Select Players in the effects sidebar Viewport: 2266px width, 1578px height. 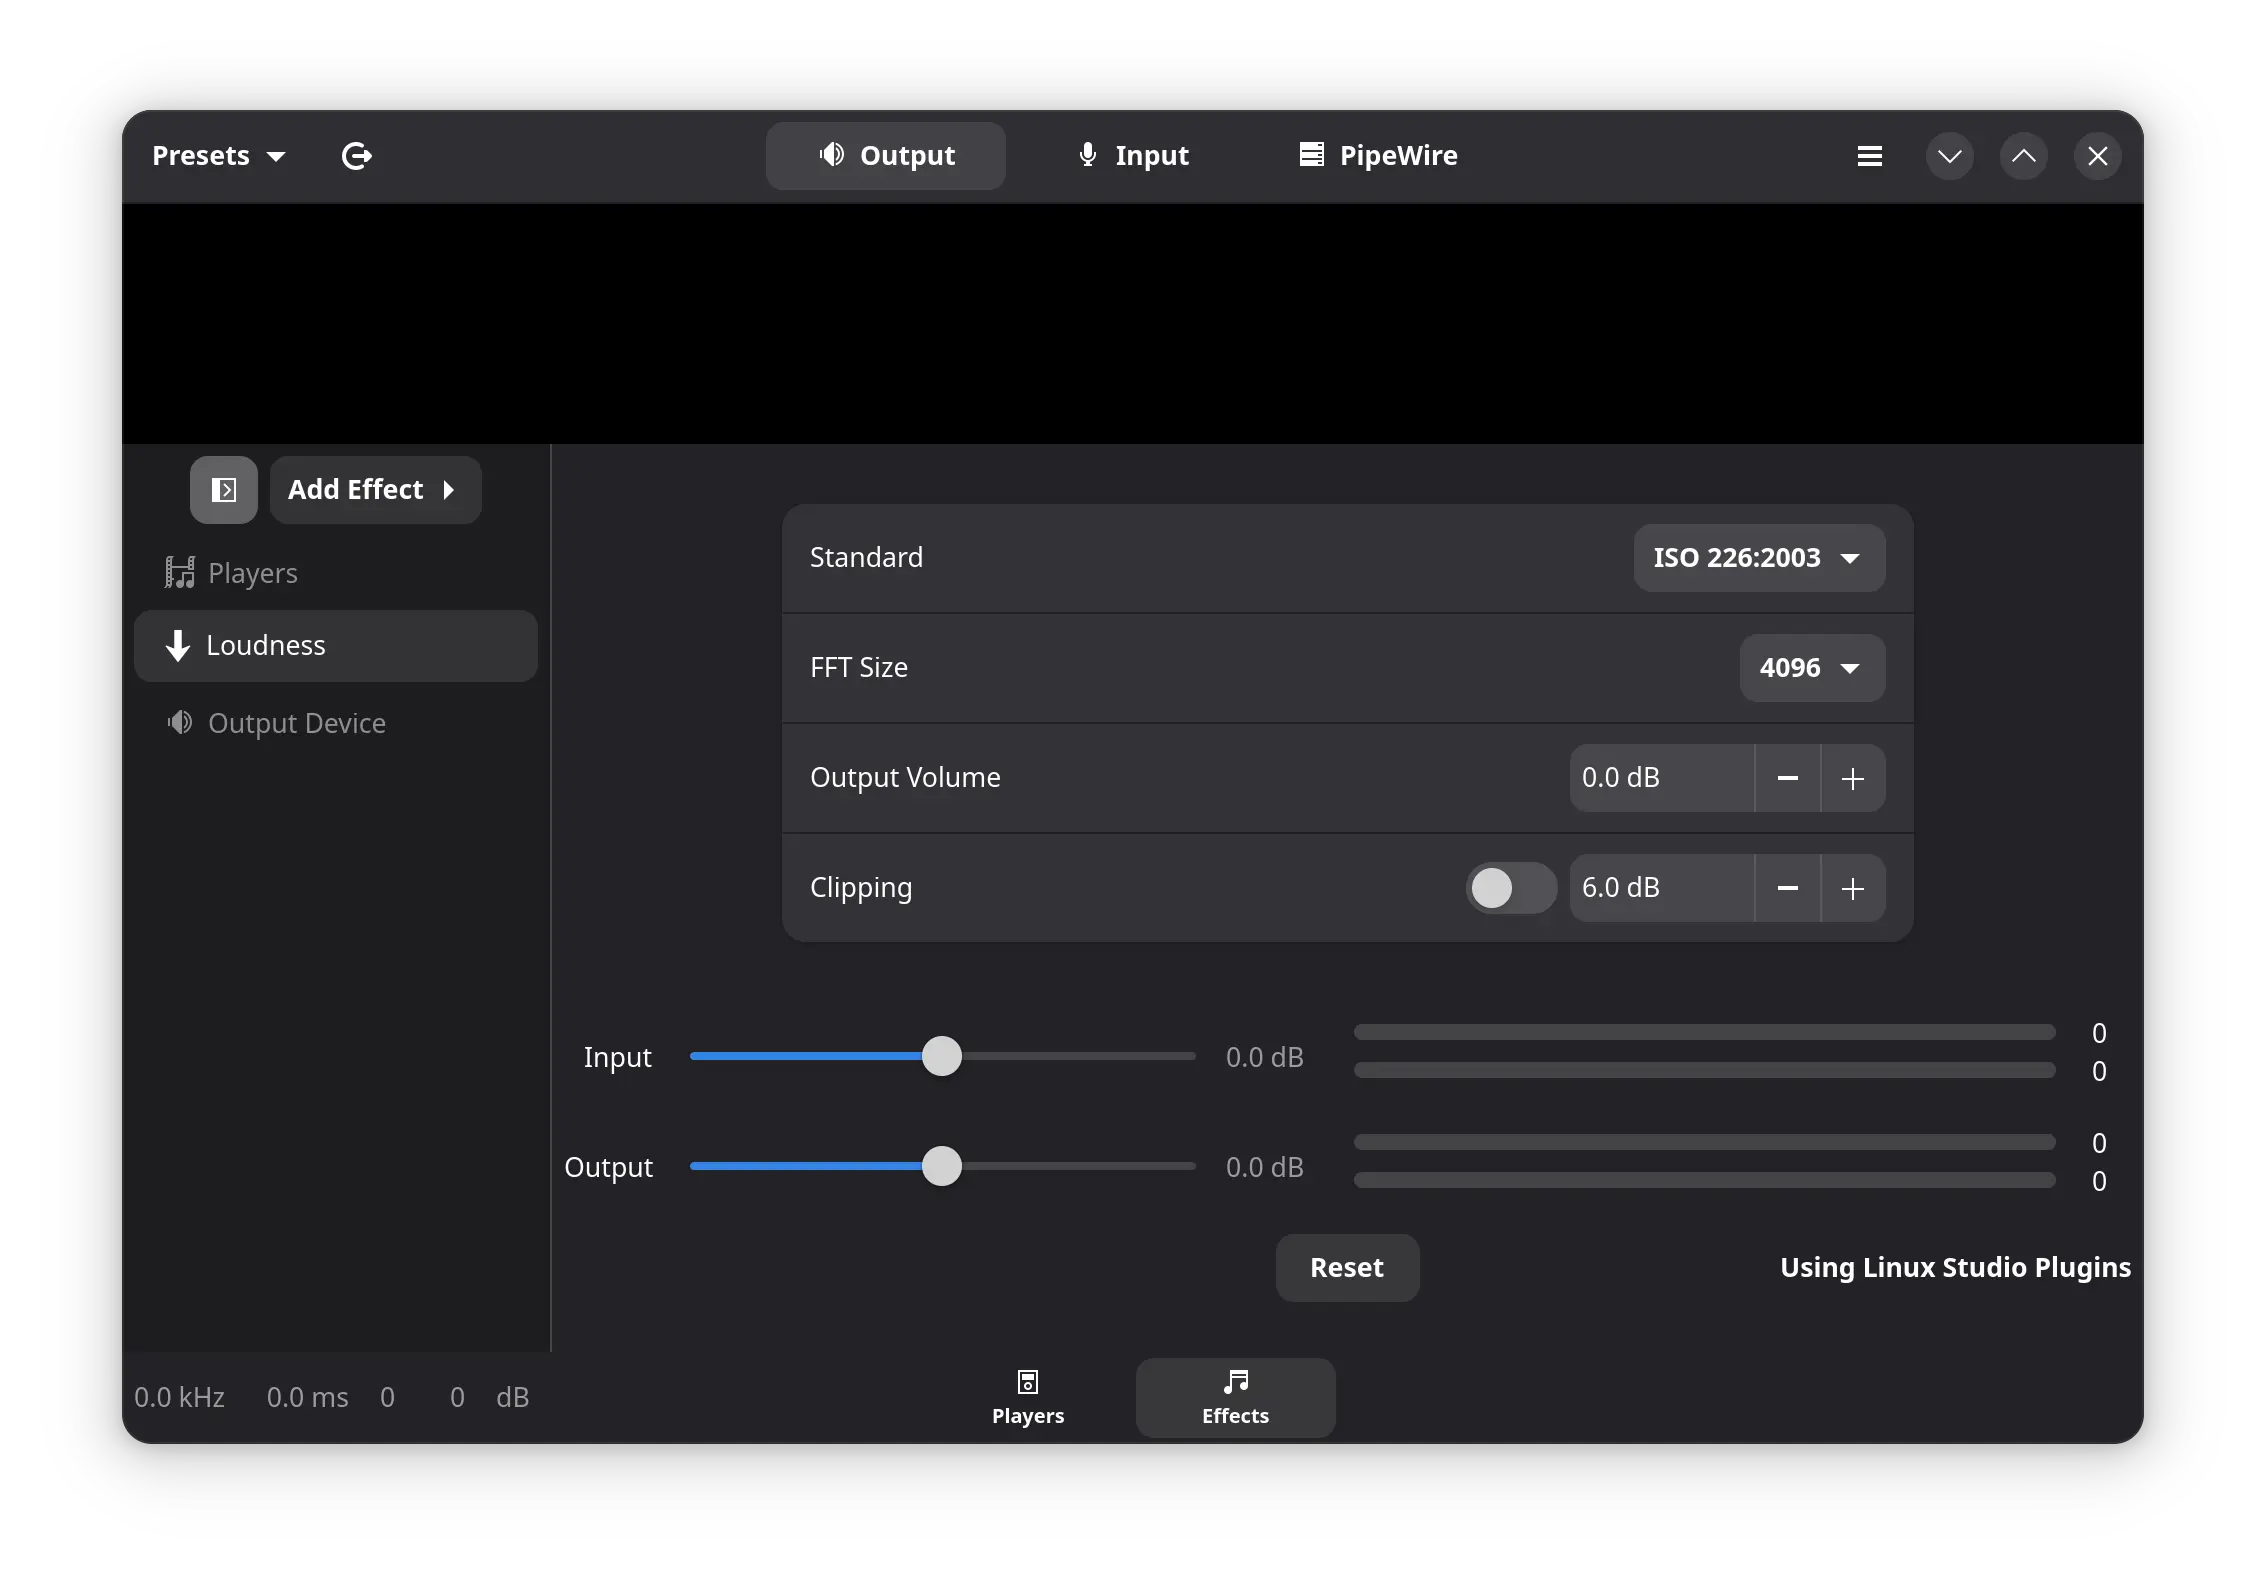[251, 572]
